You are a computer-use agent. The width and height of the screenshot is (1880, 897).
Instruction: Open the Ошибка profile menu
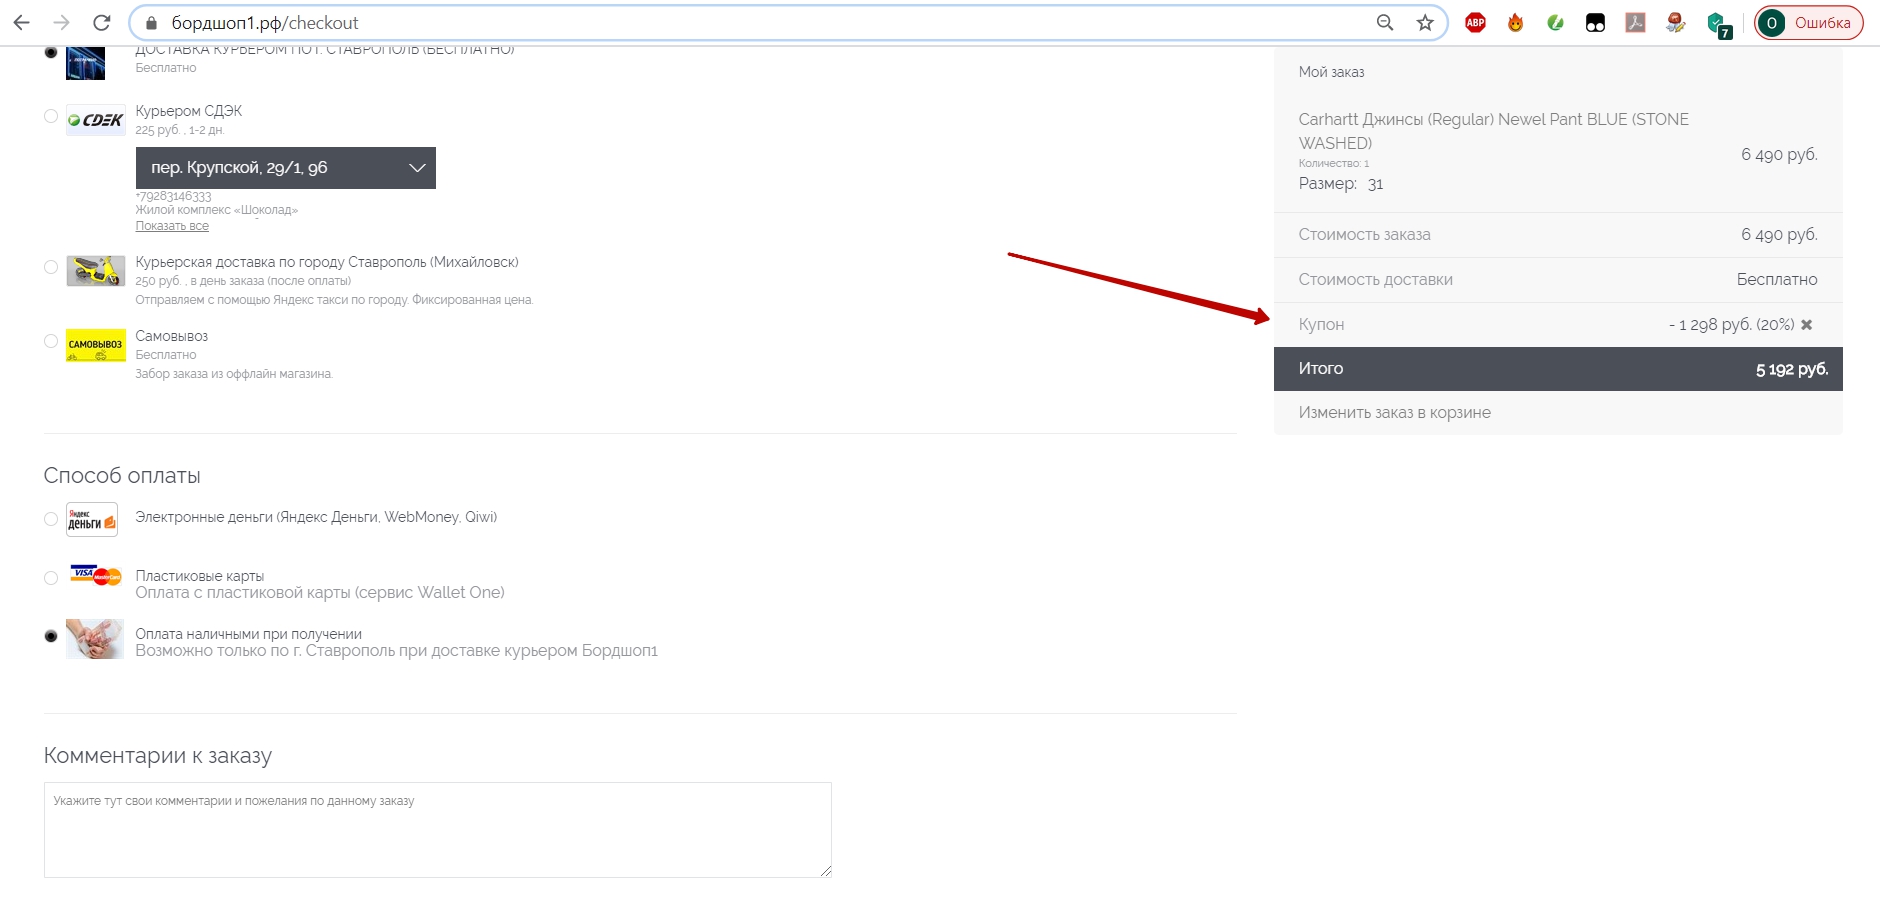1808,23
